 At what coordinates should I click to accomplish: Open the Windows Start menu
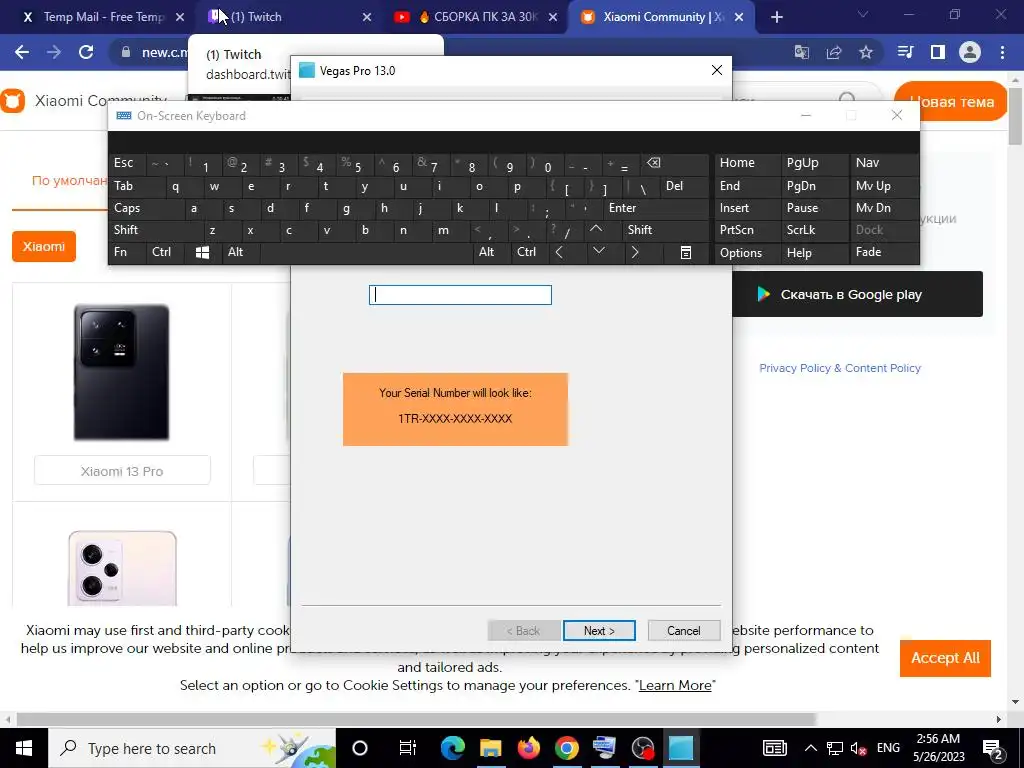tap(24, 748)
